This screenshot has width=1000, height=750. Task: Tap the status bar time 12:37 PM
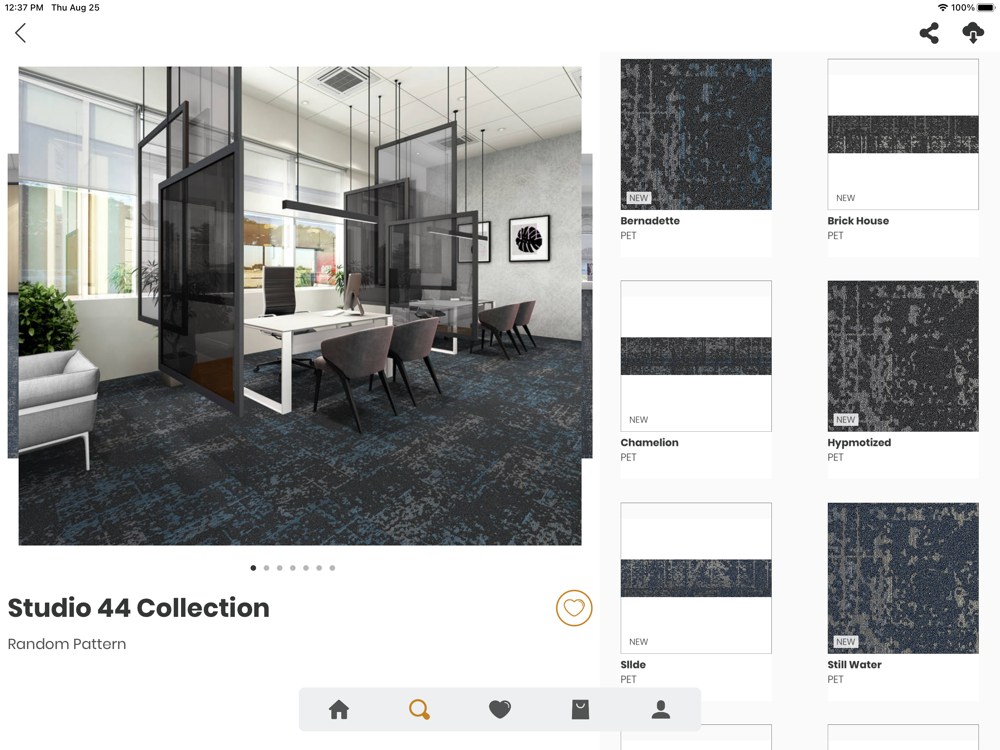[x=24, y=8]
